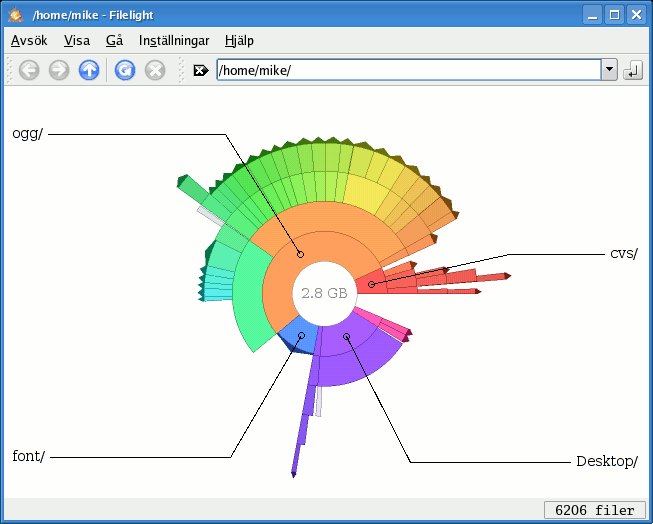Select the red cvs/ segment
The width and height of the screenshot is (653, 524).
click(x=371, y=284)
